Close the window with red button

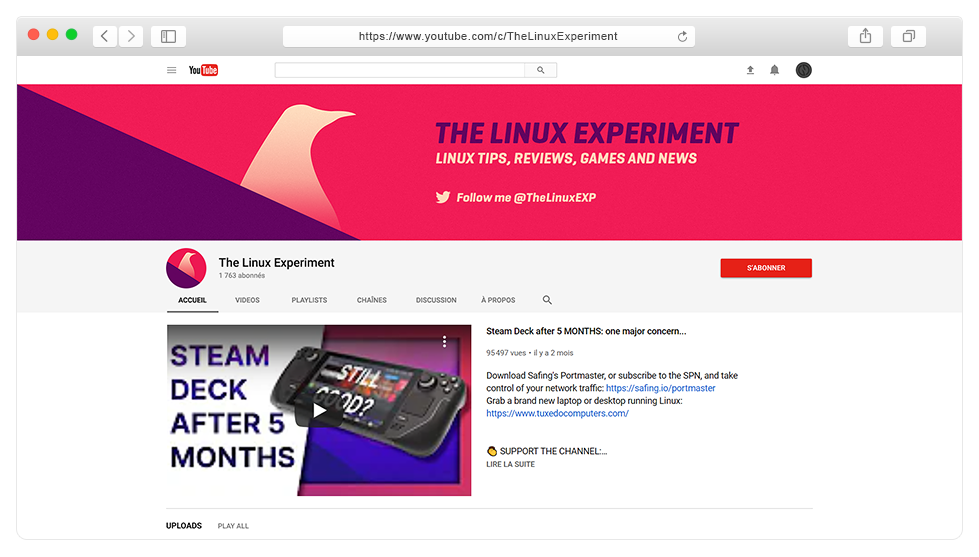tap(34, 34)
